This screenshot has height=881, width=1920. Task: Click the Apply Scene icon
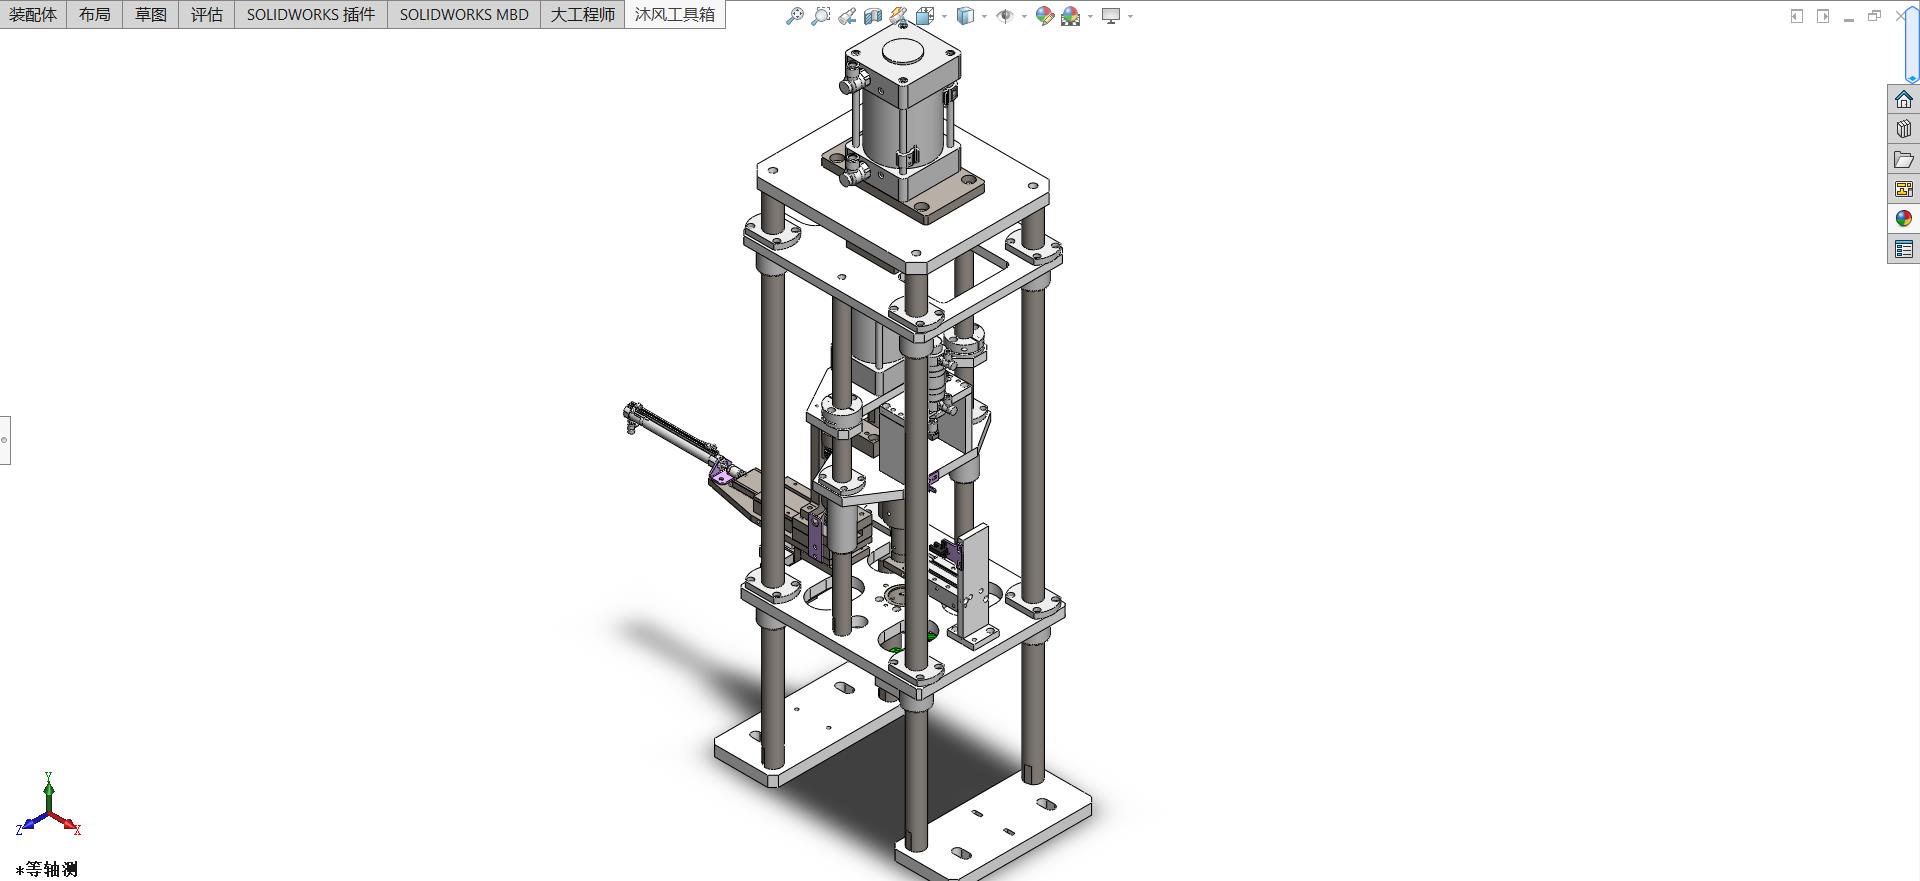[1071, 16]
